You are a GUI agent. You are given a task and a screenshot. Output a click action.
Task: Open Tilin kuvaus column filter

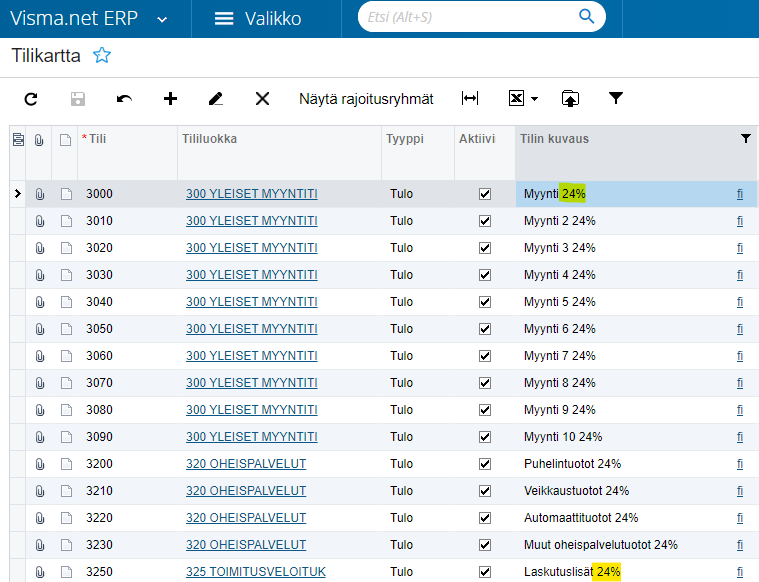pyautogui.click(x=746, y=139)
